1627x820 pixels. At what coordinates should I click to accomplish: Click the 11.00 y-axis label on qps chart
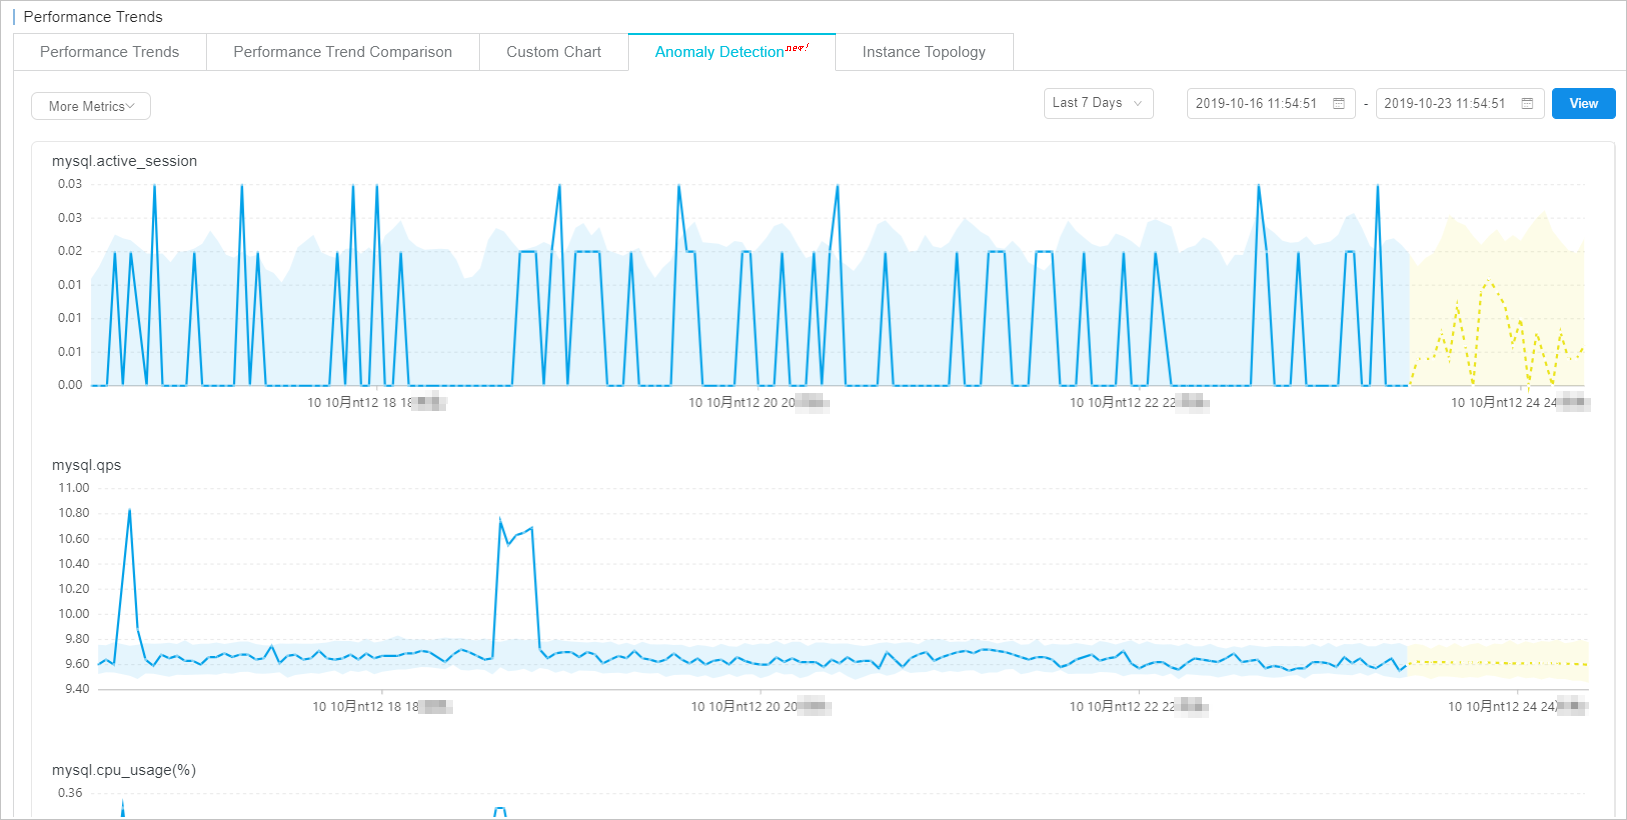point(74,488)
